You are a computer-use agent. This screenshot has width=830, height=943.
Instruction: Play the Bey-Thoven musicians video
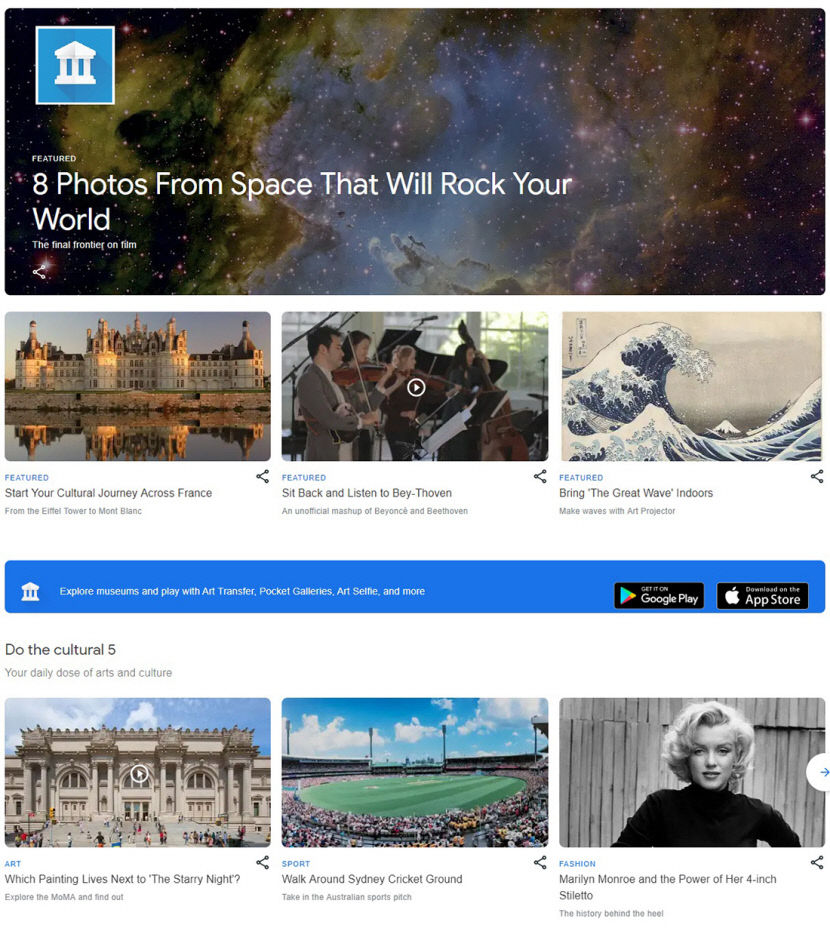pos(416,387)
